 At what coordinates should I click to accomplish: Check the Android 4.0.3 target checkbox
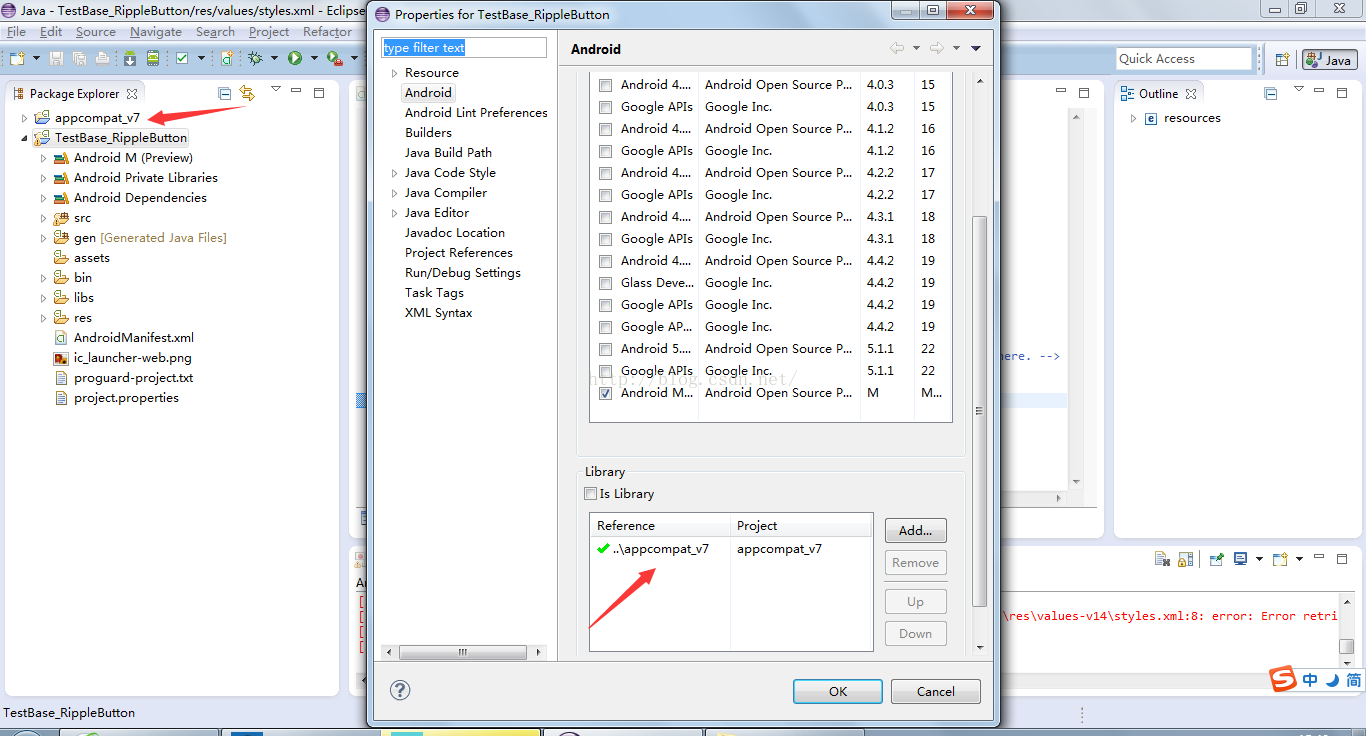[605, 85]
